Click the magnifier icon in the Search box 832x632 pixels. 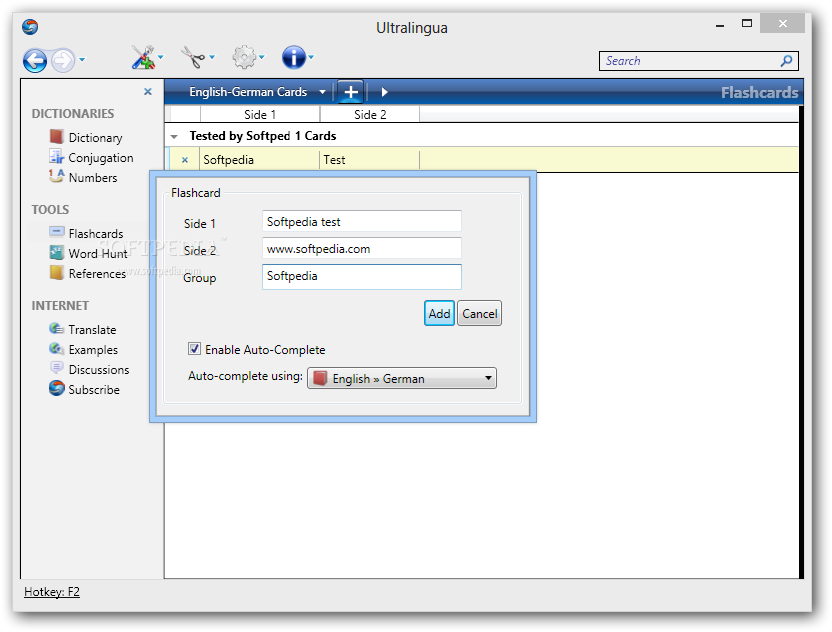(786, 61)
